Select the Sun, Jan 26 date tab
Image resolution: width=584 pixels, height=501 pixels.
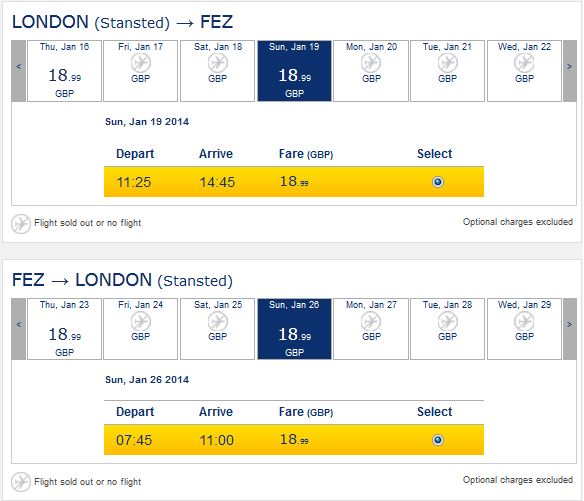[x=294, y=329]
